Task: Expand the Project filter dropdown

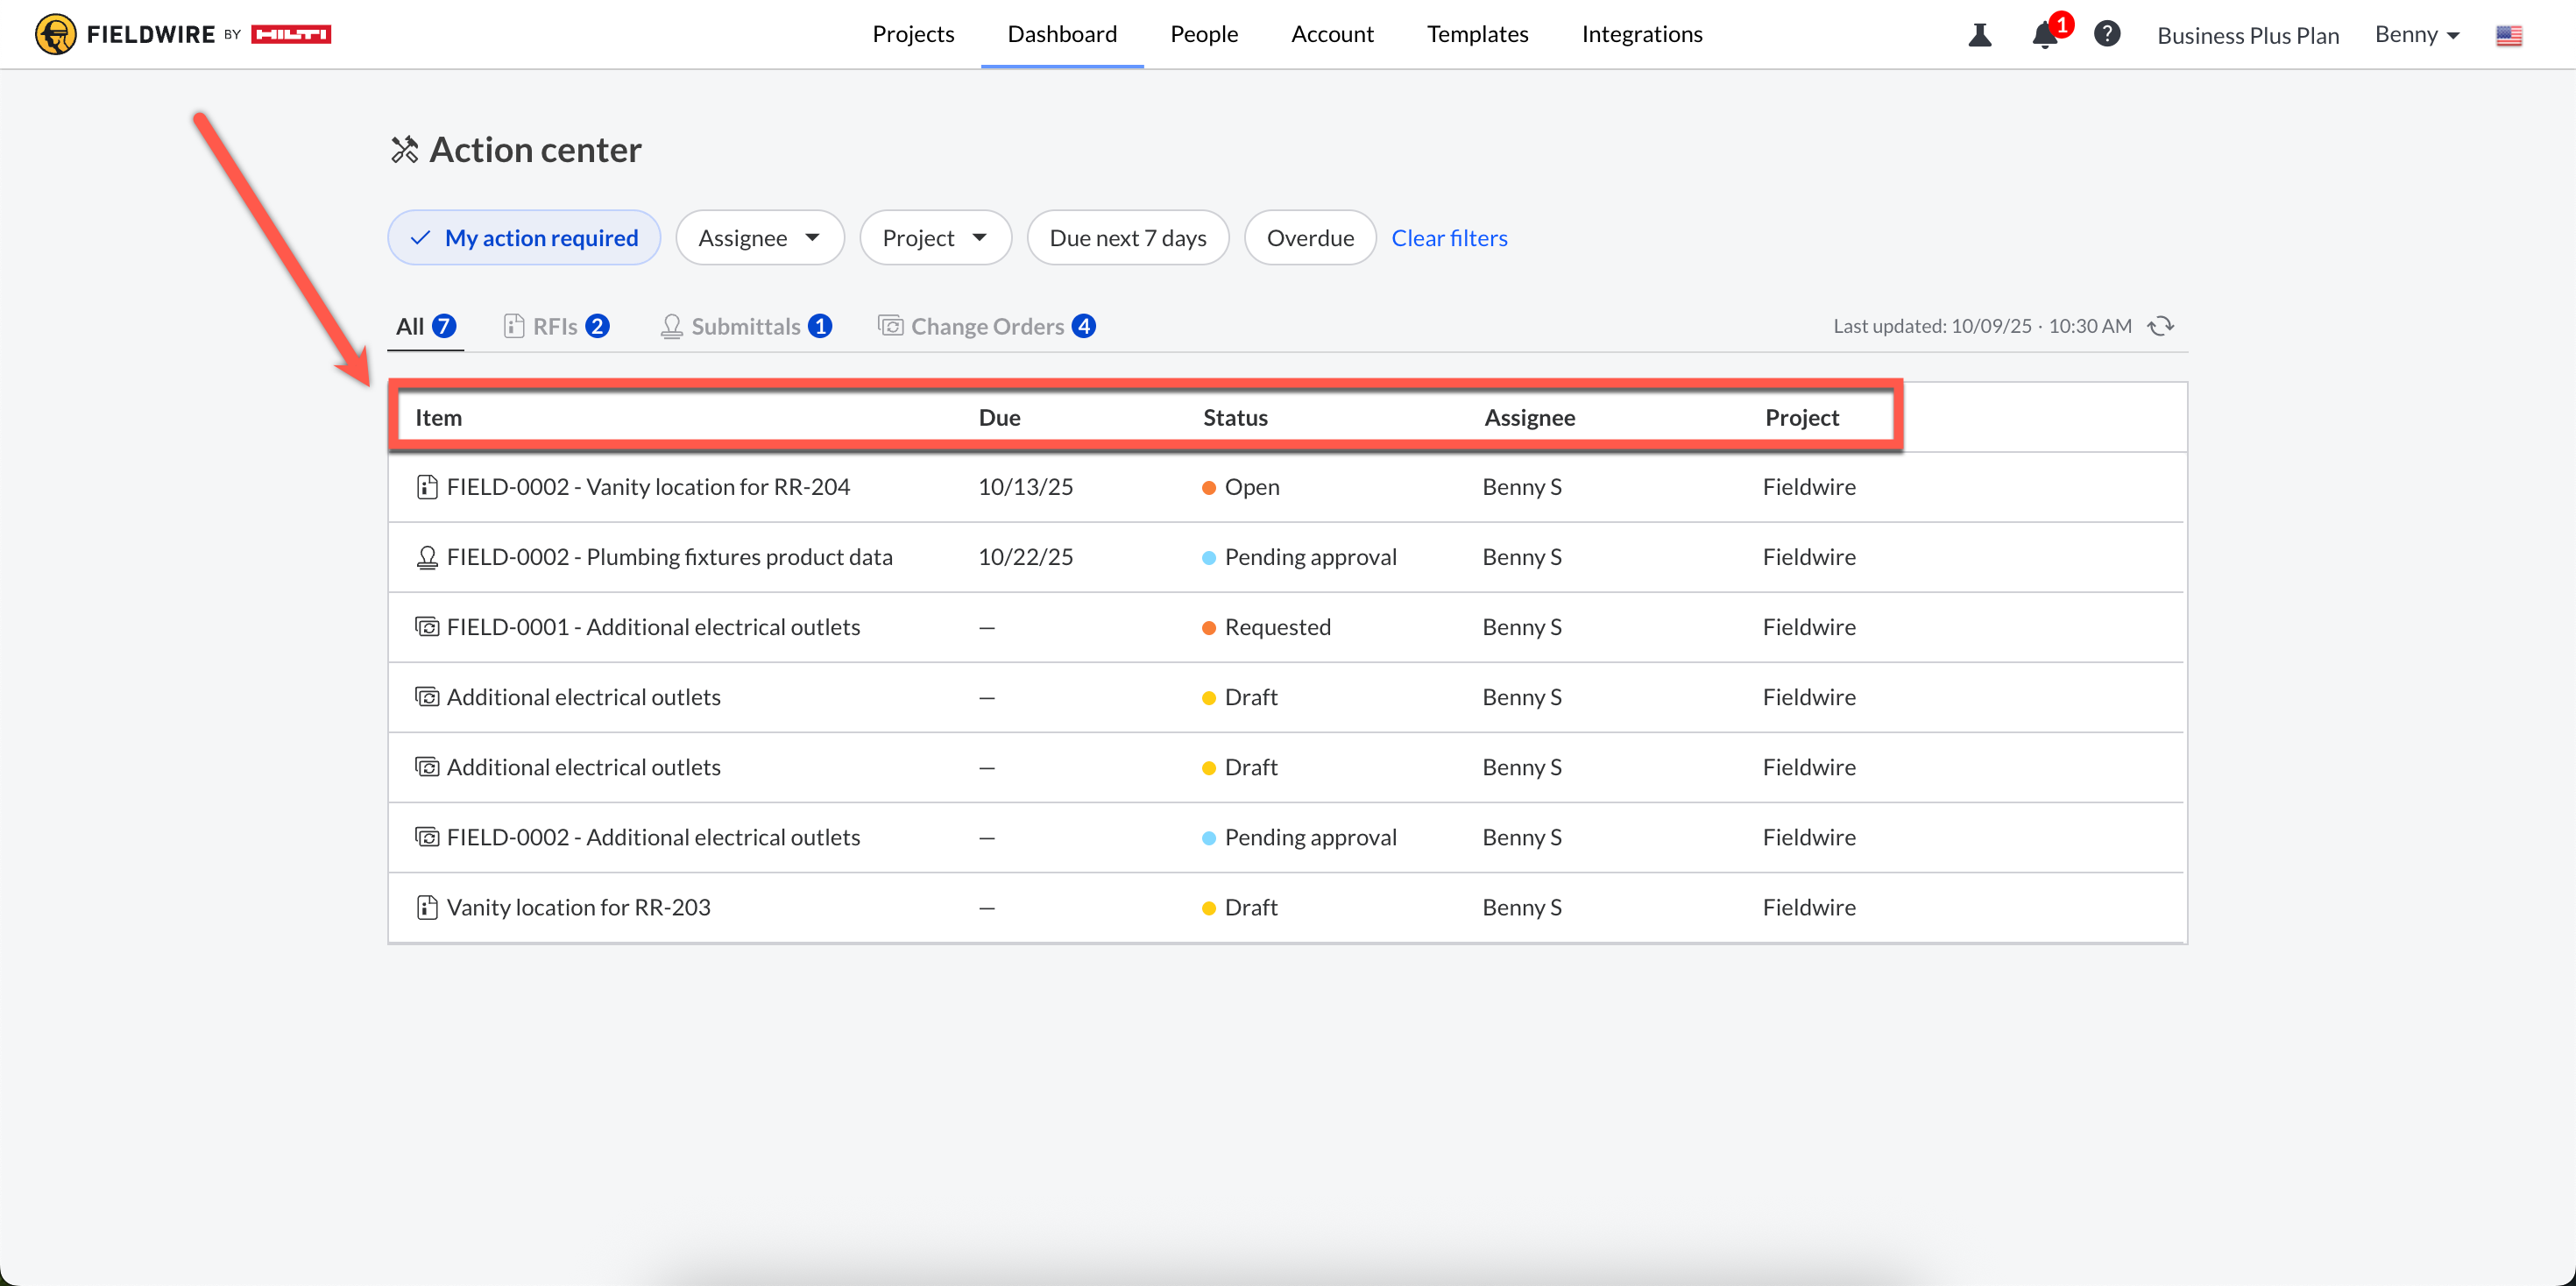Action: (x=935, y=238)
